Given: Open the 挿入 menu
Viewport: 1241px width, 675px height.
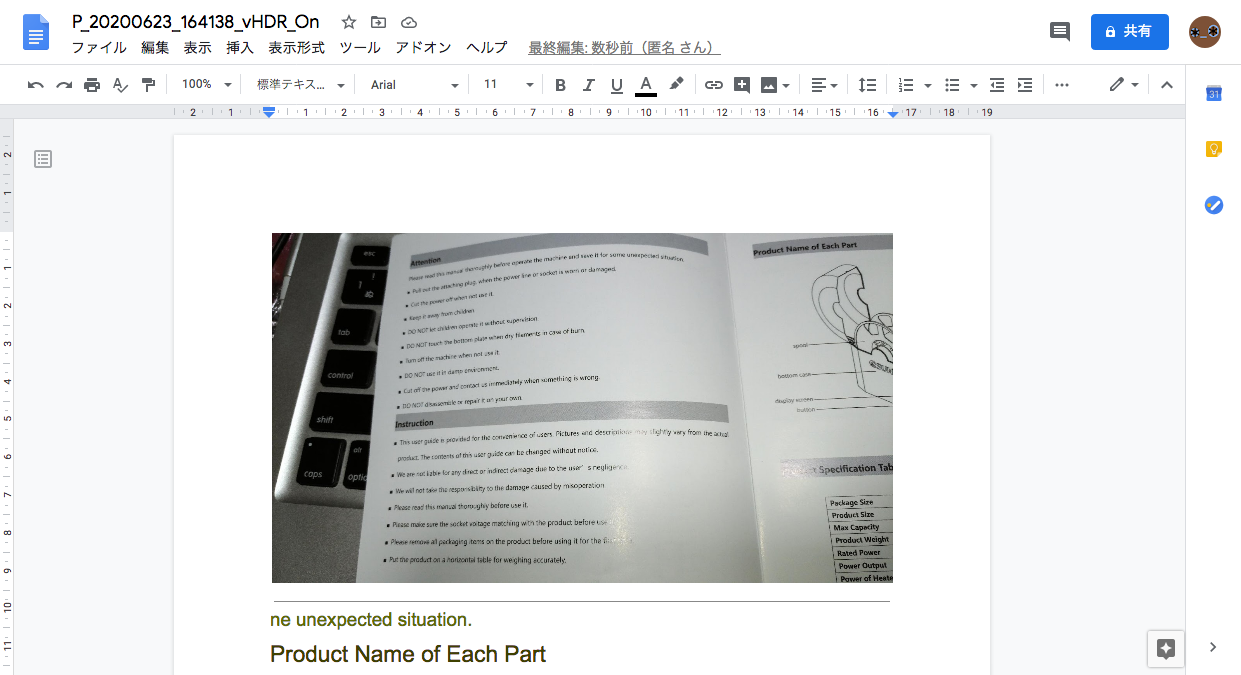Looking at the screenshot, I should click(x=240, y=47).
